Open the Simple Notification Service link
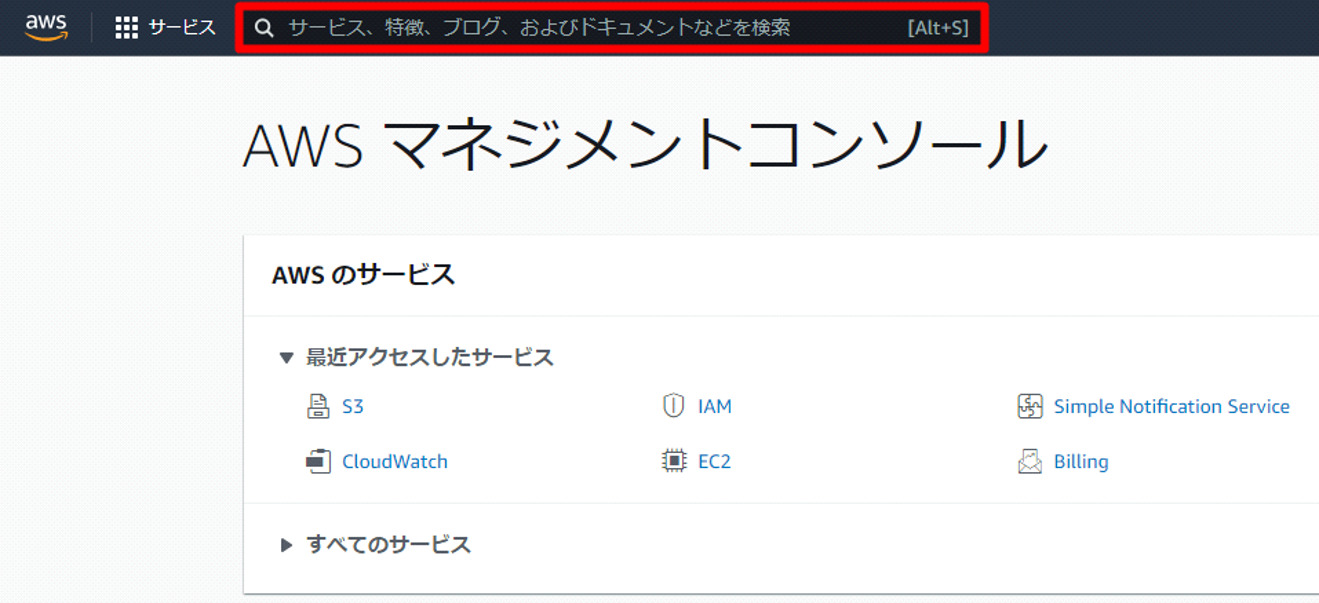The width and height of the screenshot is (1319, 603). 1171,407
